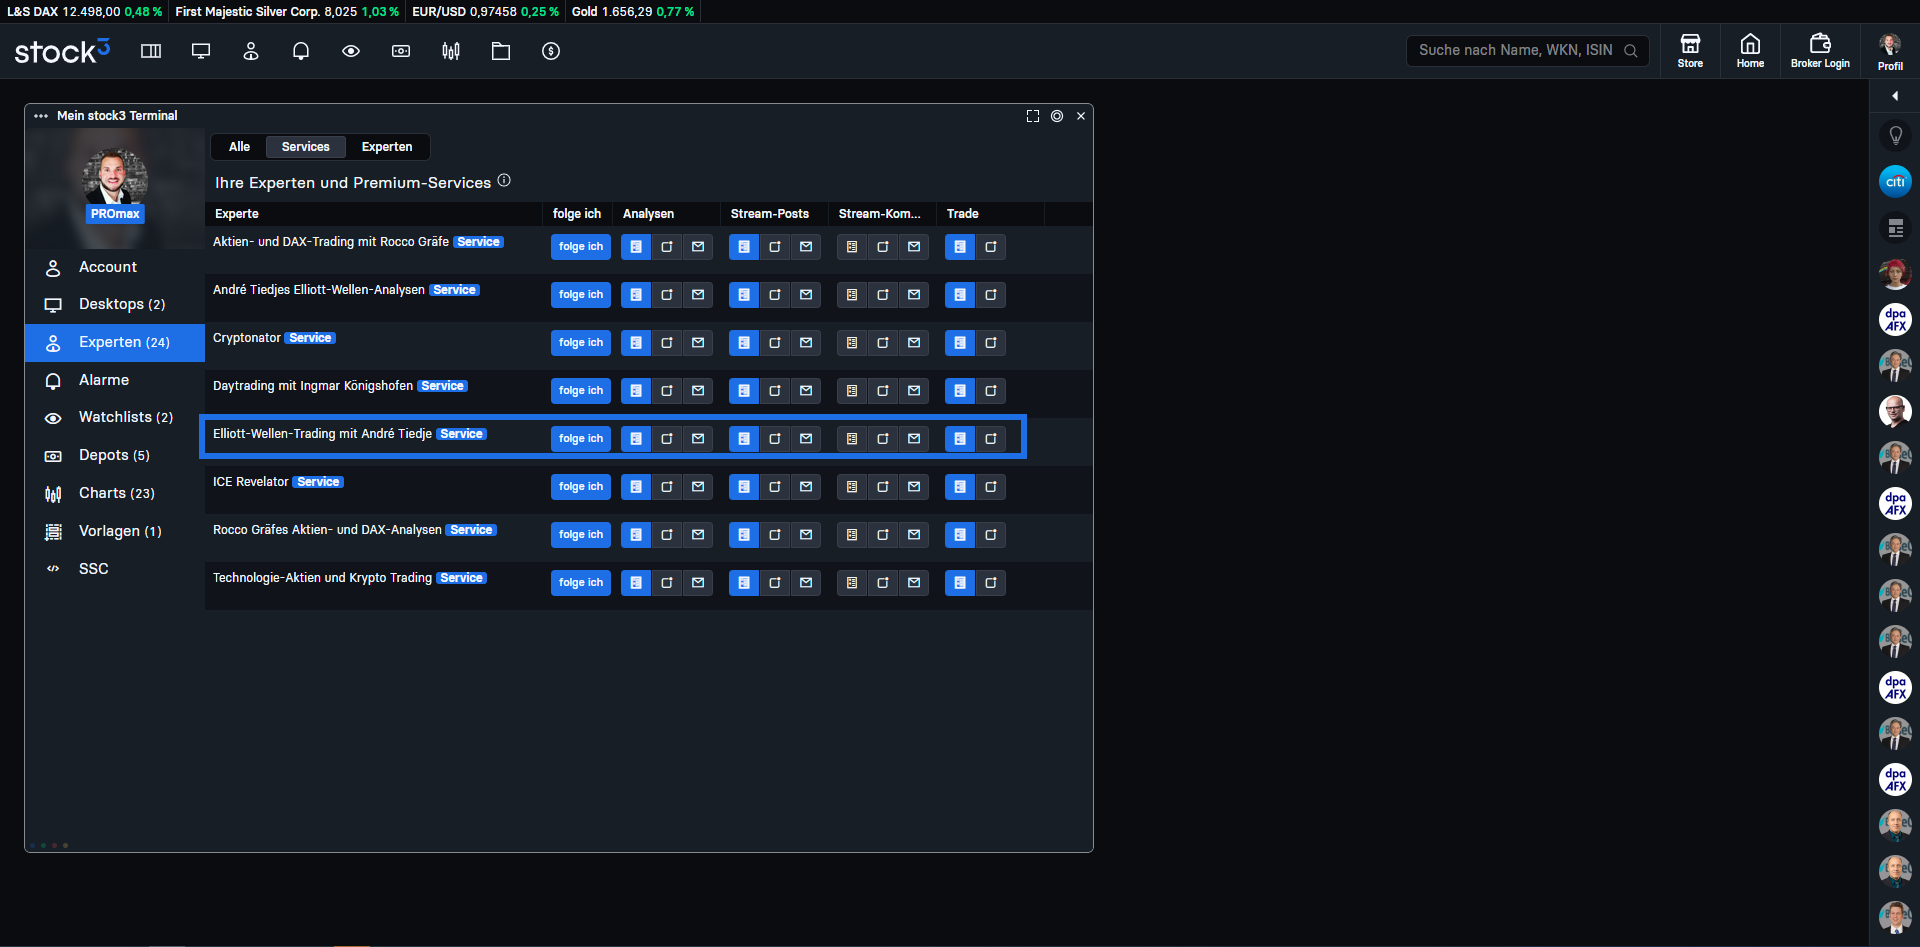Open Charts (23) in the sidebar
Viewport: 1920px width, 947px height.
115,493
